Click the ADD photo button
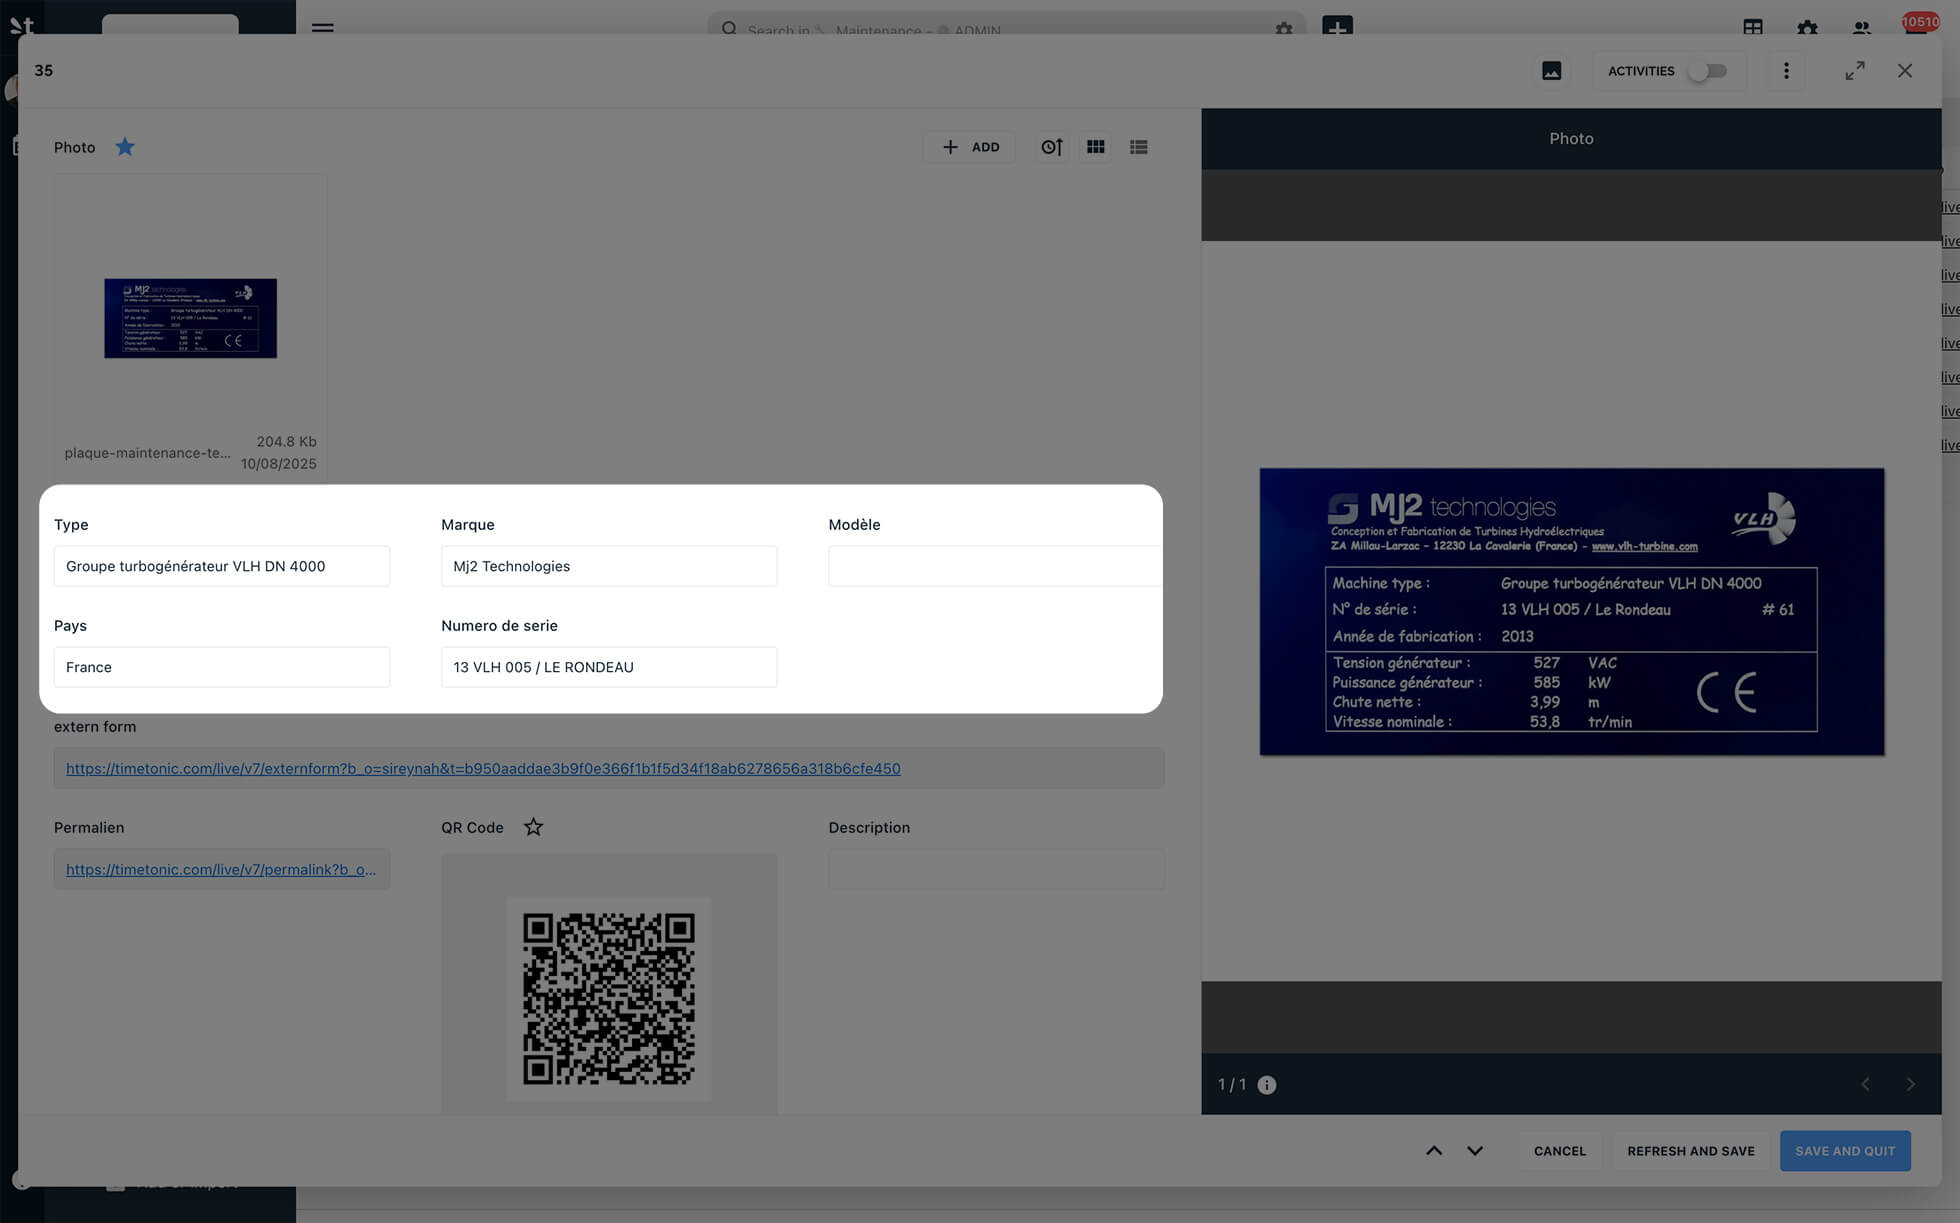Screen dimensions: 1960x1223 pos(970,147)
